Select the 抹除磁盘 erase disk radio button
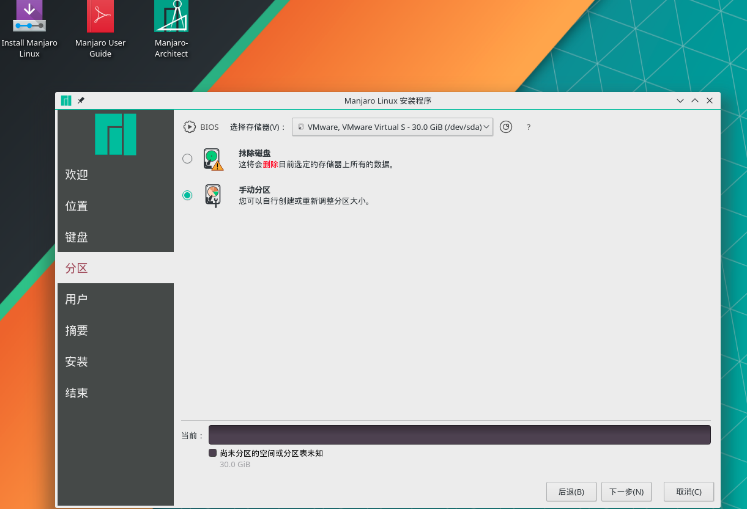The height and width of the screenshot is (509, 747). click(x=187, y=159)
